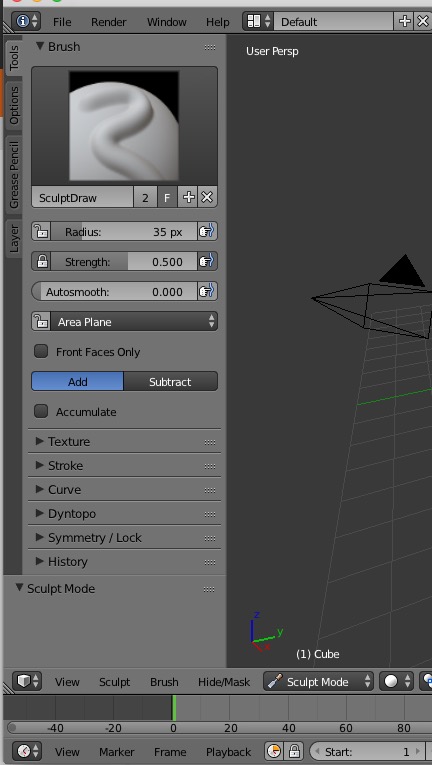Open the Info editor type selector

pos(26,21)
